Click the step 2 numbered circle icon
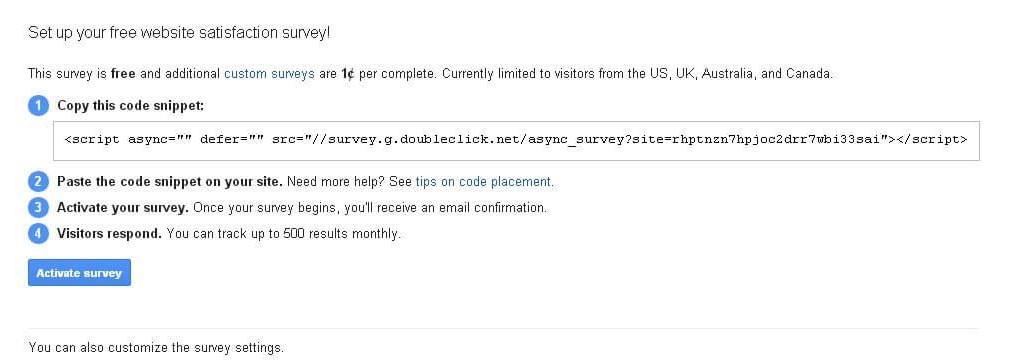 coord(39,182)
